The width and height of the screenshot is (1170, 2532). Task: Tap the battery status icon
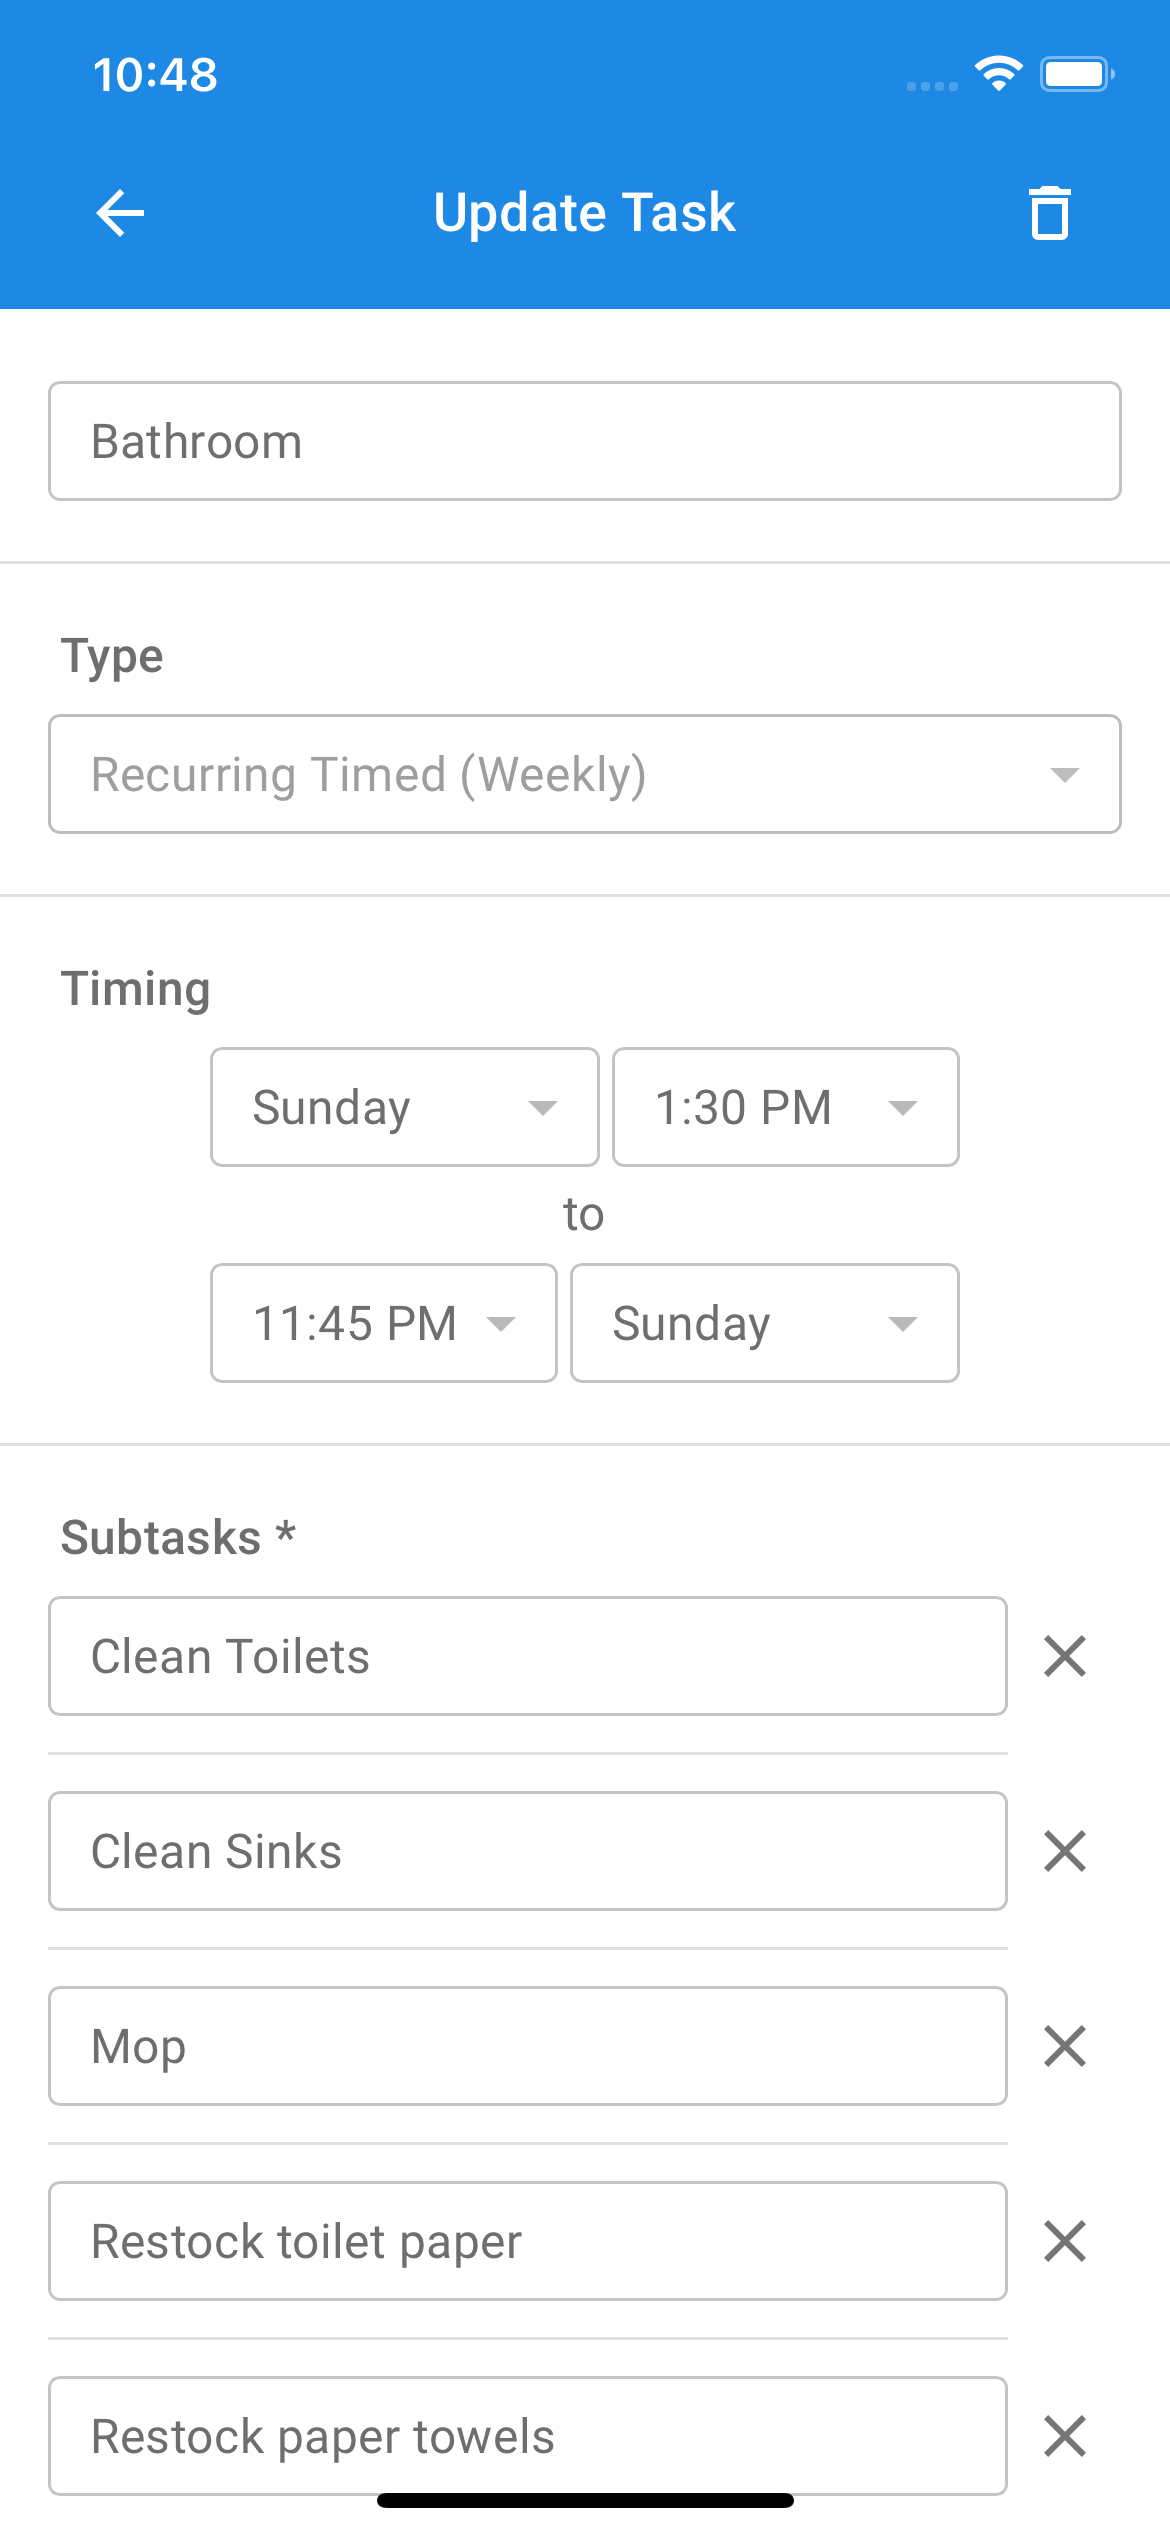[1077, 74]
